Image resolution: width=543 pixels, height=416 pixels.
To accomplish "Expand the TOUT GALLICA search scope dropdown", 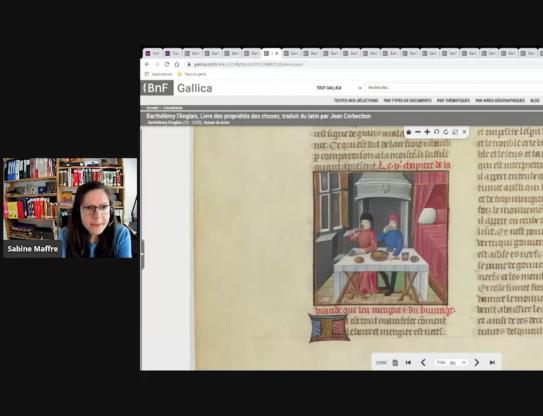I will pos(338,88).
